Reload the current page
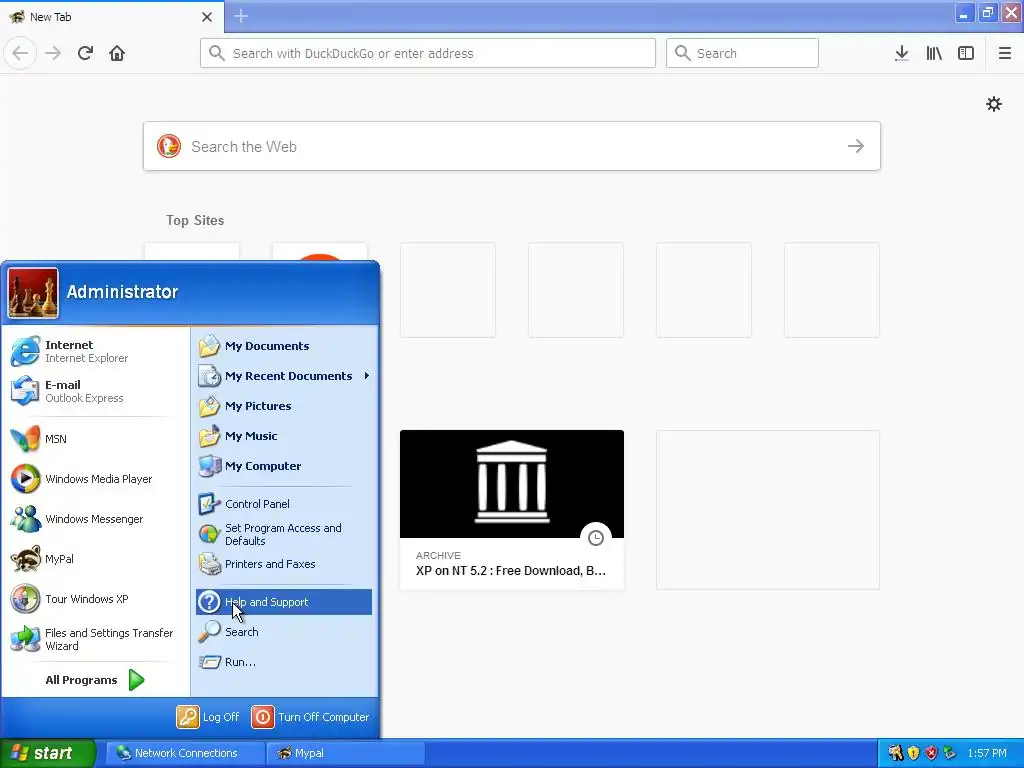Viewport: 1024px width, 768px height. coord(85,53)
